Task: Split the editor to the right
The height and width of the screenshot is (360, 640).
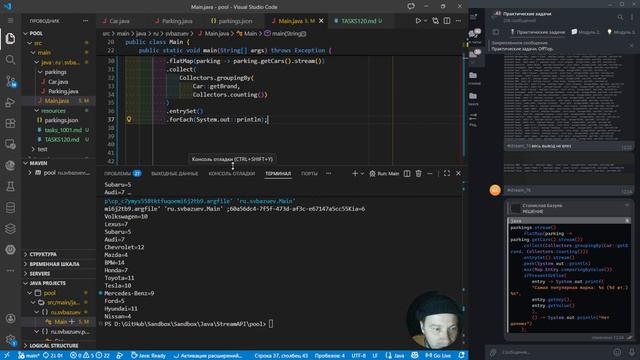Action: tap(447, 20)
